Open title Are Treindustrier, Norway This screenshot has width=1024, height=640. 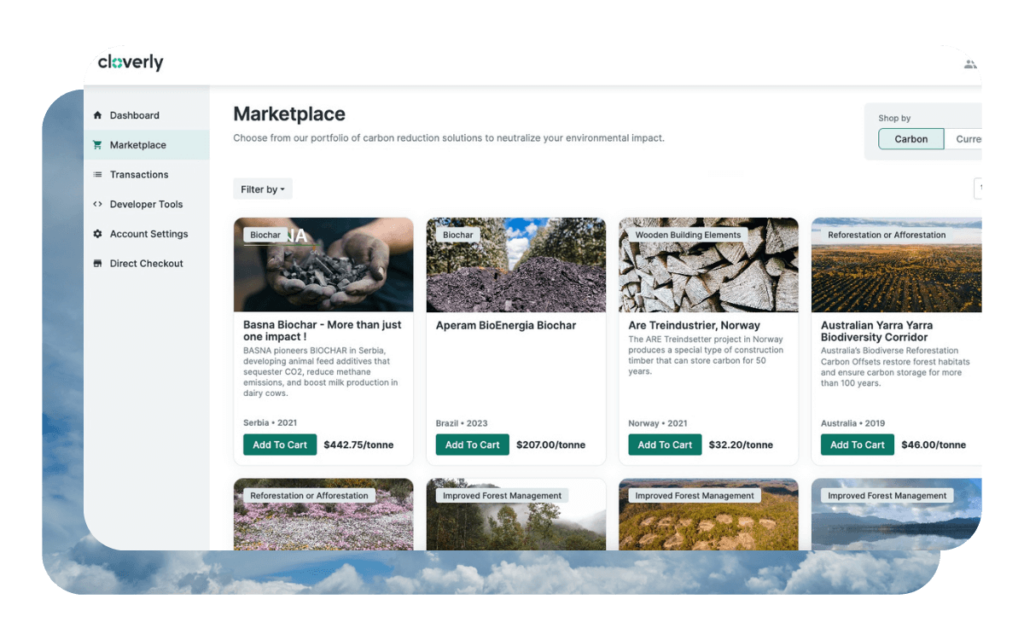tap(694, 325)
